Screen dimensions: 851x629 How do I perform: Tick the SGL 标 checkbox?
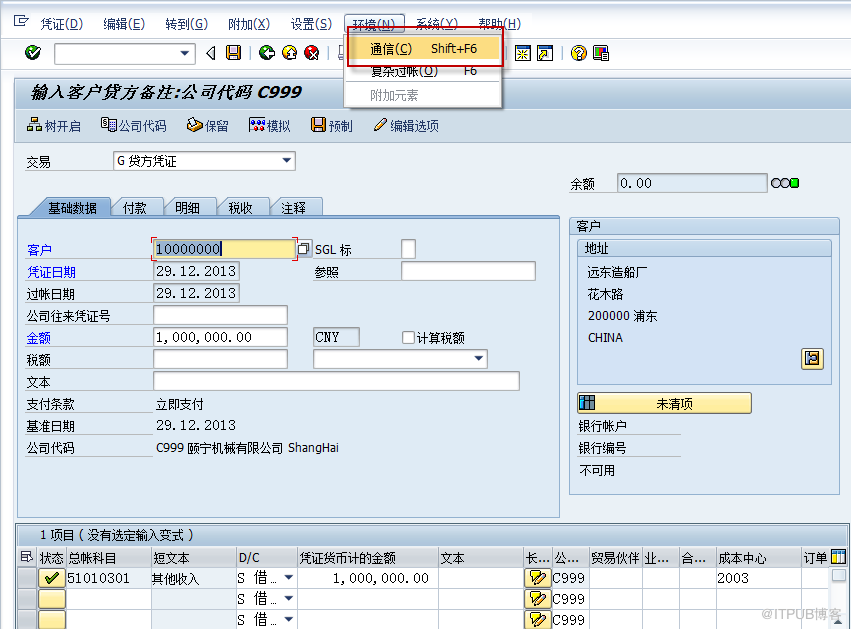(x=408, y=249)
